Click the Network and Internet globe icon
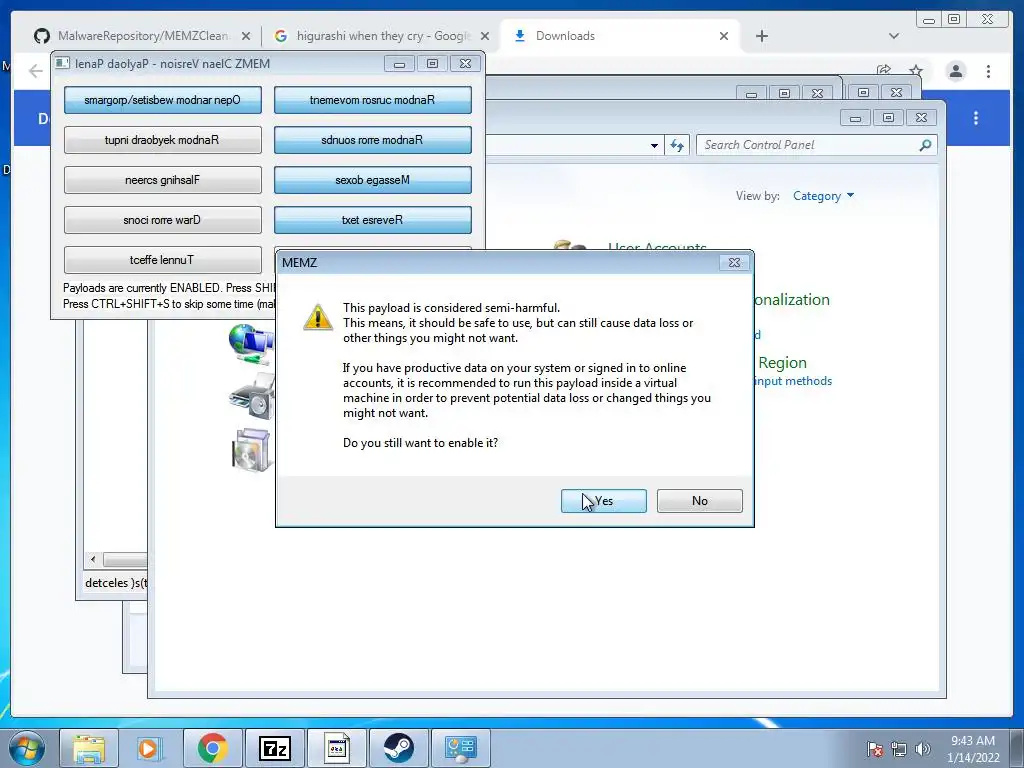This screenshot has width=1024, height=768. (x=251, y=344)
